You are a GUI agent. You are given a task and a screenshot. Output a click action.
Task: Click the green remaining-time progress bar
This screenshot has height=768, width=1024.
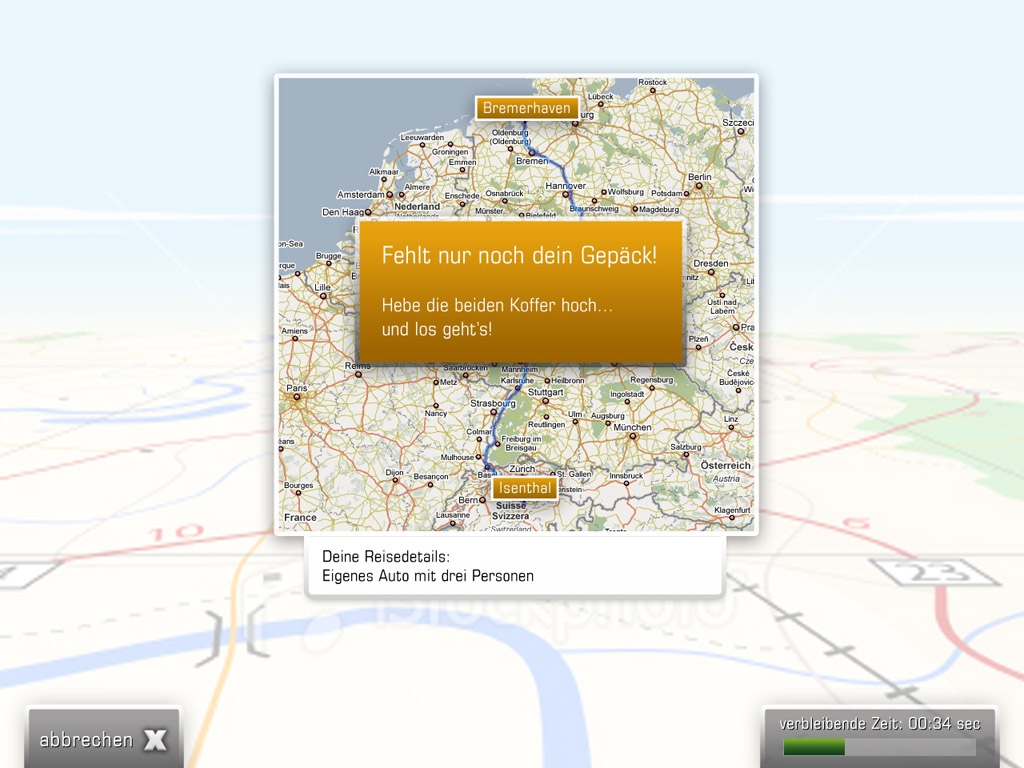814,747
